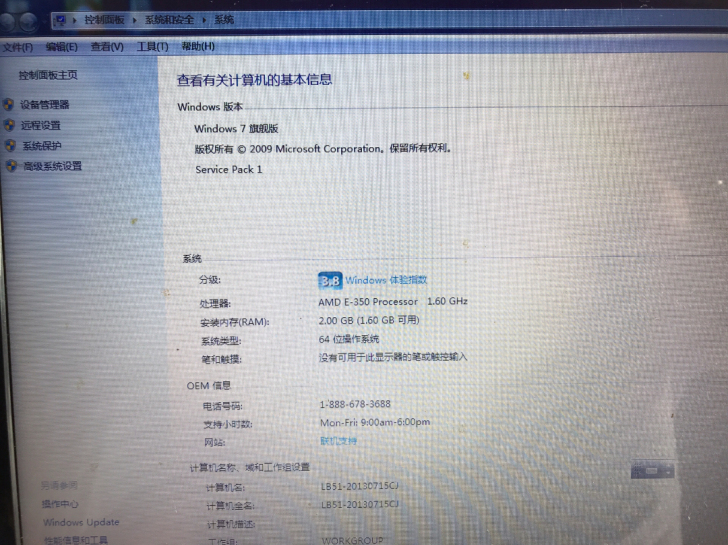The height and width of the screenshot is (545, 728).
Task: Go back with the navigation back button
Action: (7, 21)
